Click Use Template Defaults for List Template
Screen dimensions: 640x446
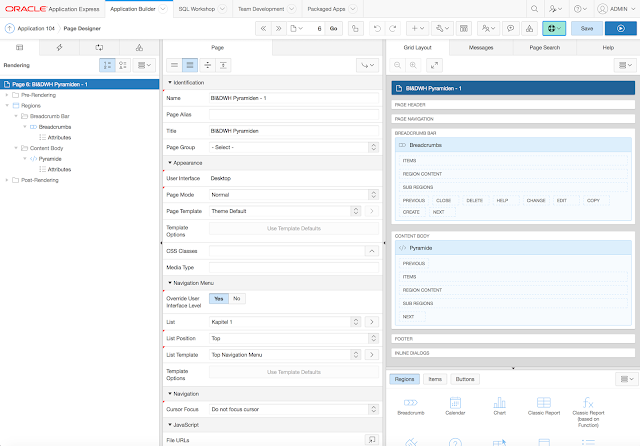coord(294,372)
